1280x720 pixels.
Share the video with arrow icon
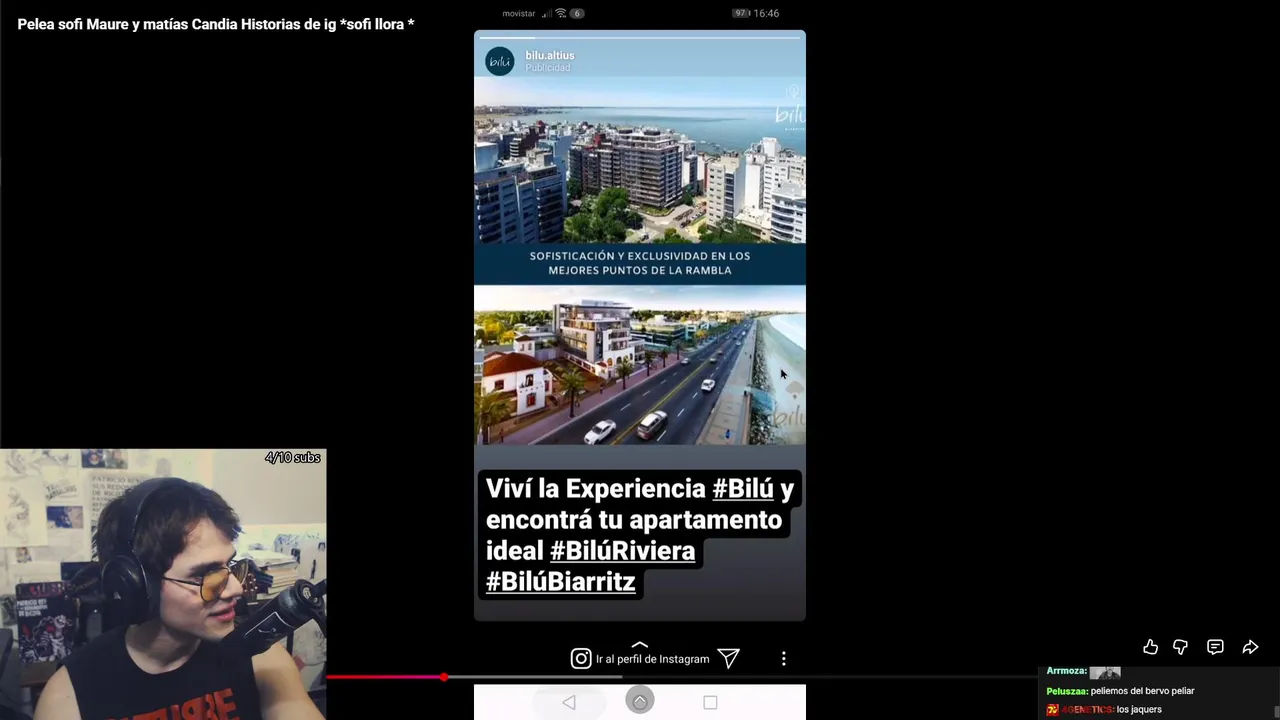1250,647
